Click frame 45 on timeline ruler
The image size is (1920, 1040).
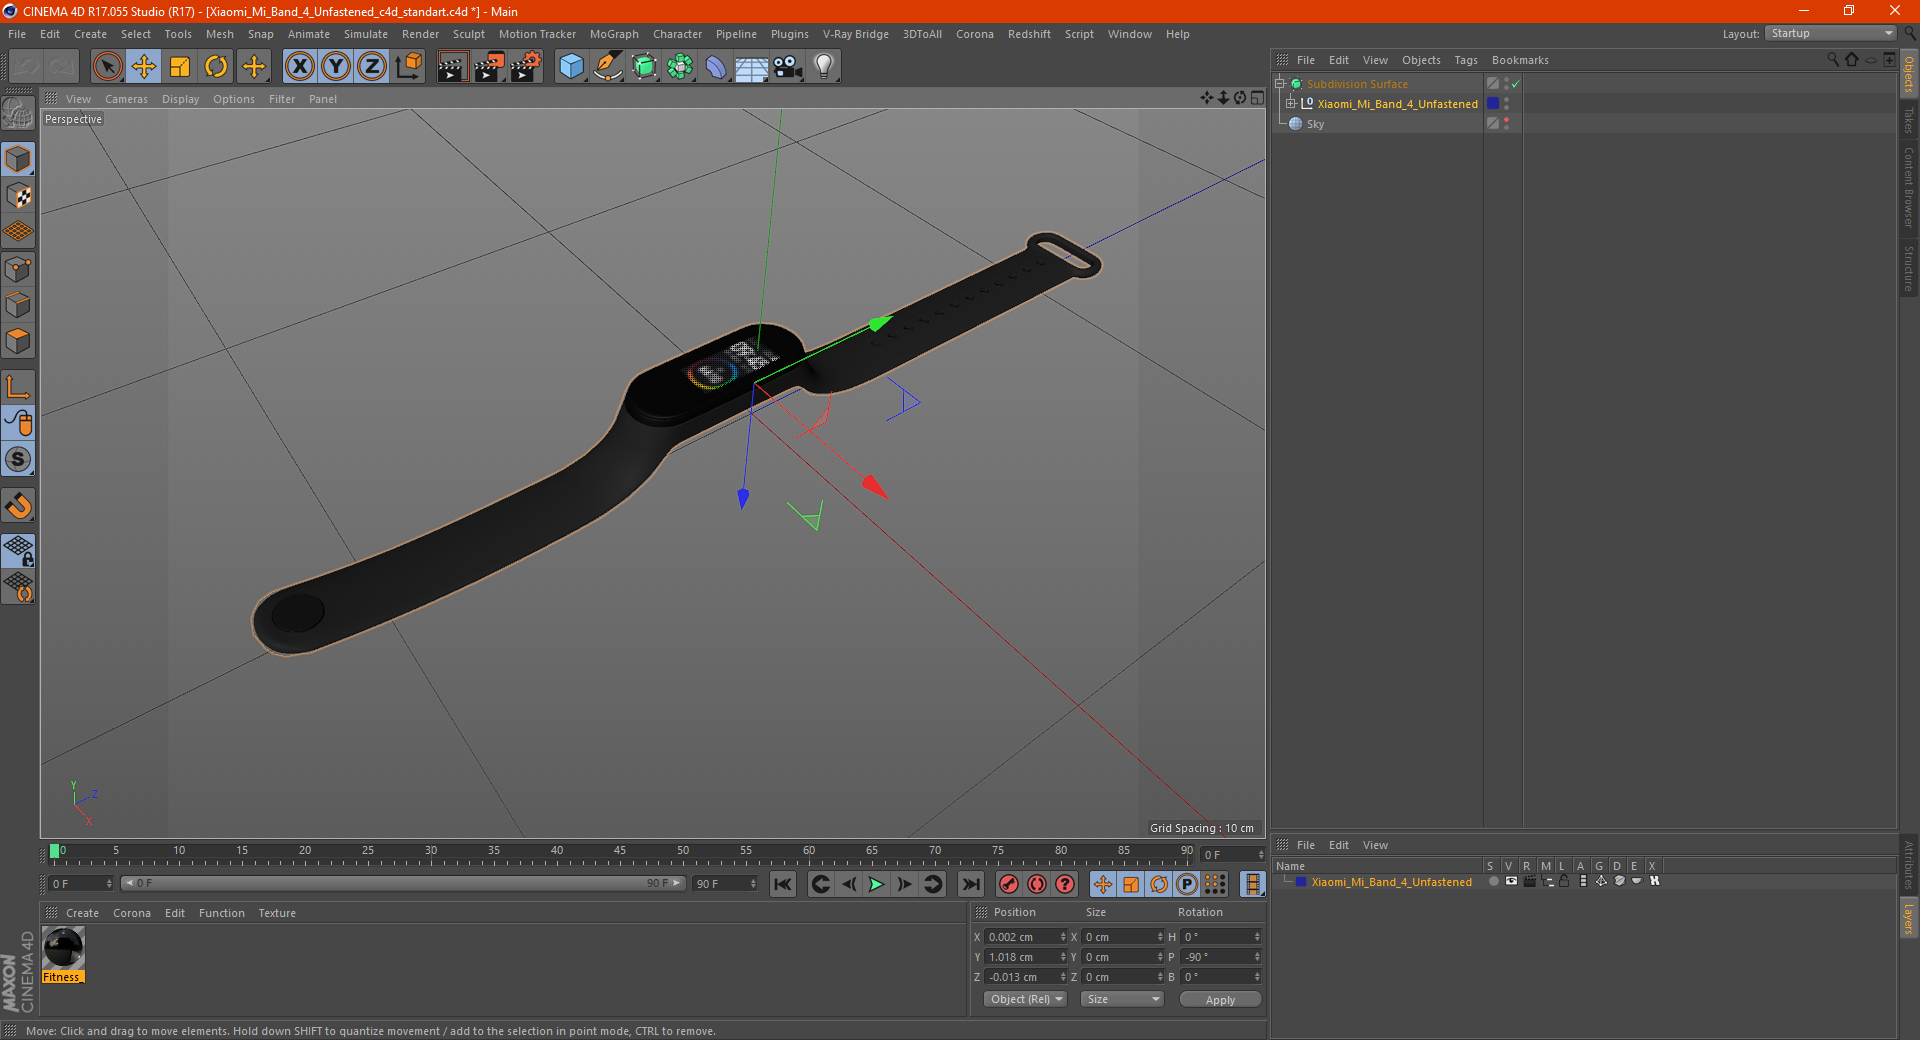620,851
